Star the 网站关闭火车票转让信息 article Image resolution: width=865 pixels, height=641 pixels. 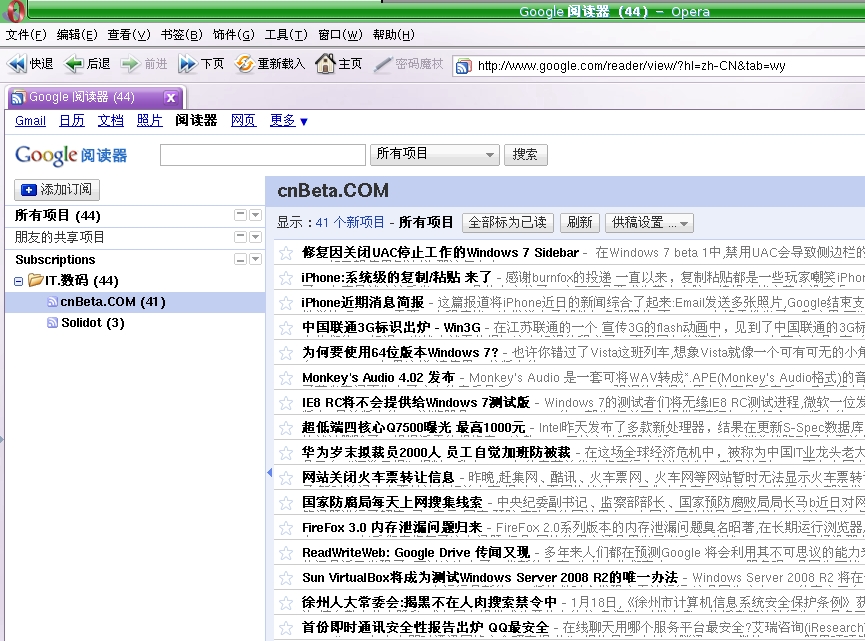pyautogui.click(x=286, y=478)
